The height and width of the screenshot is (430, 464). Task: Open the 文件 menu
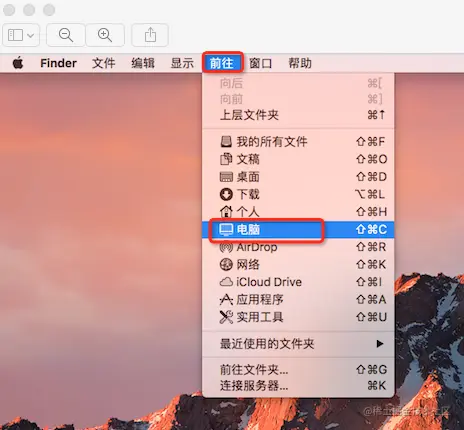(104, 63)
